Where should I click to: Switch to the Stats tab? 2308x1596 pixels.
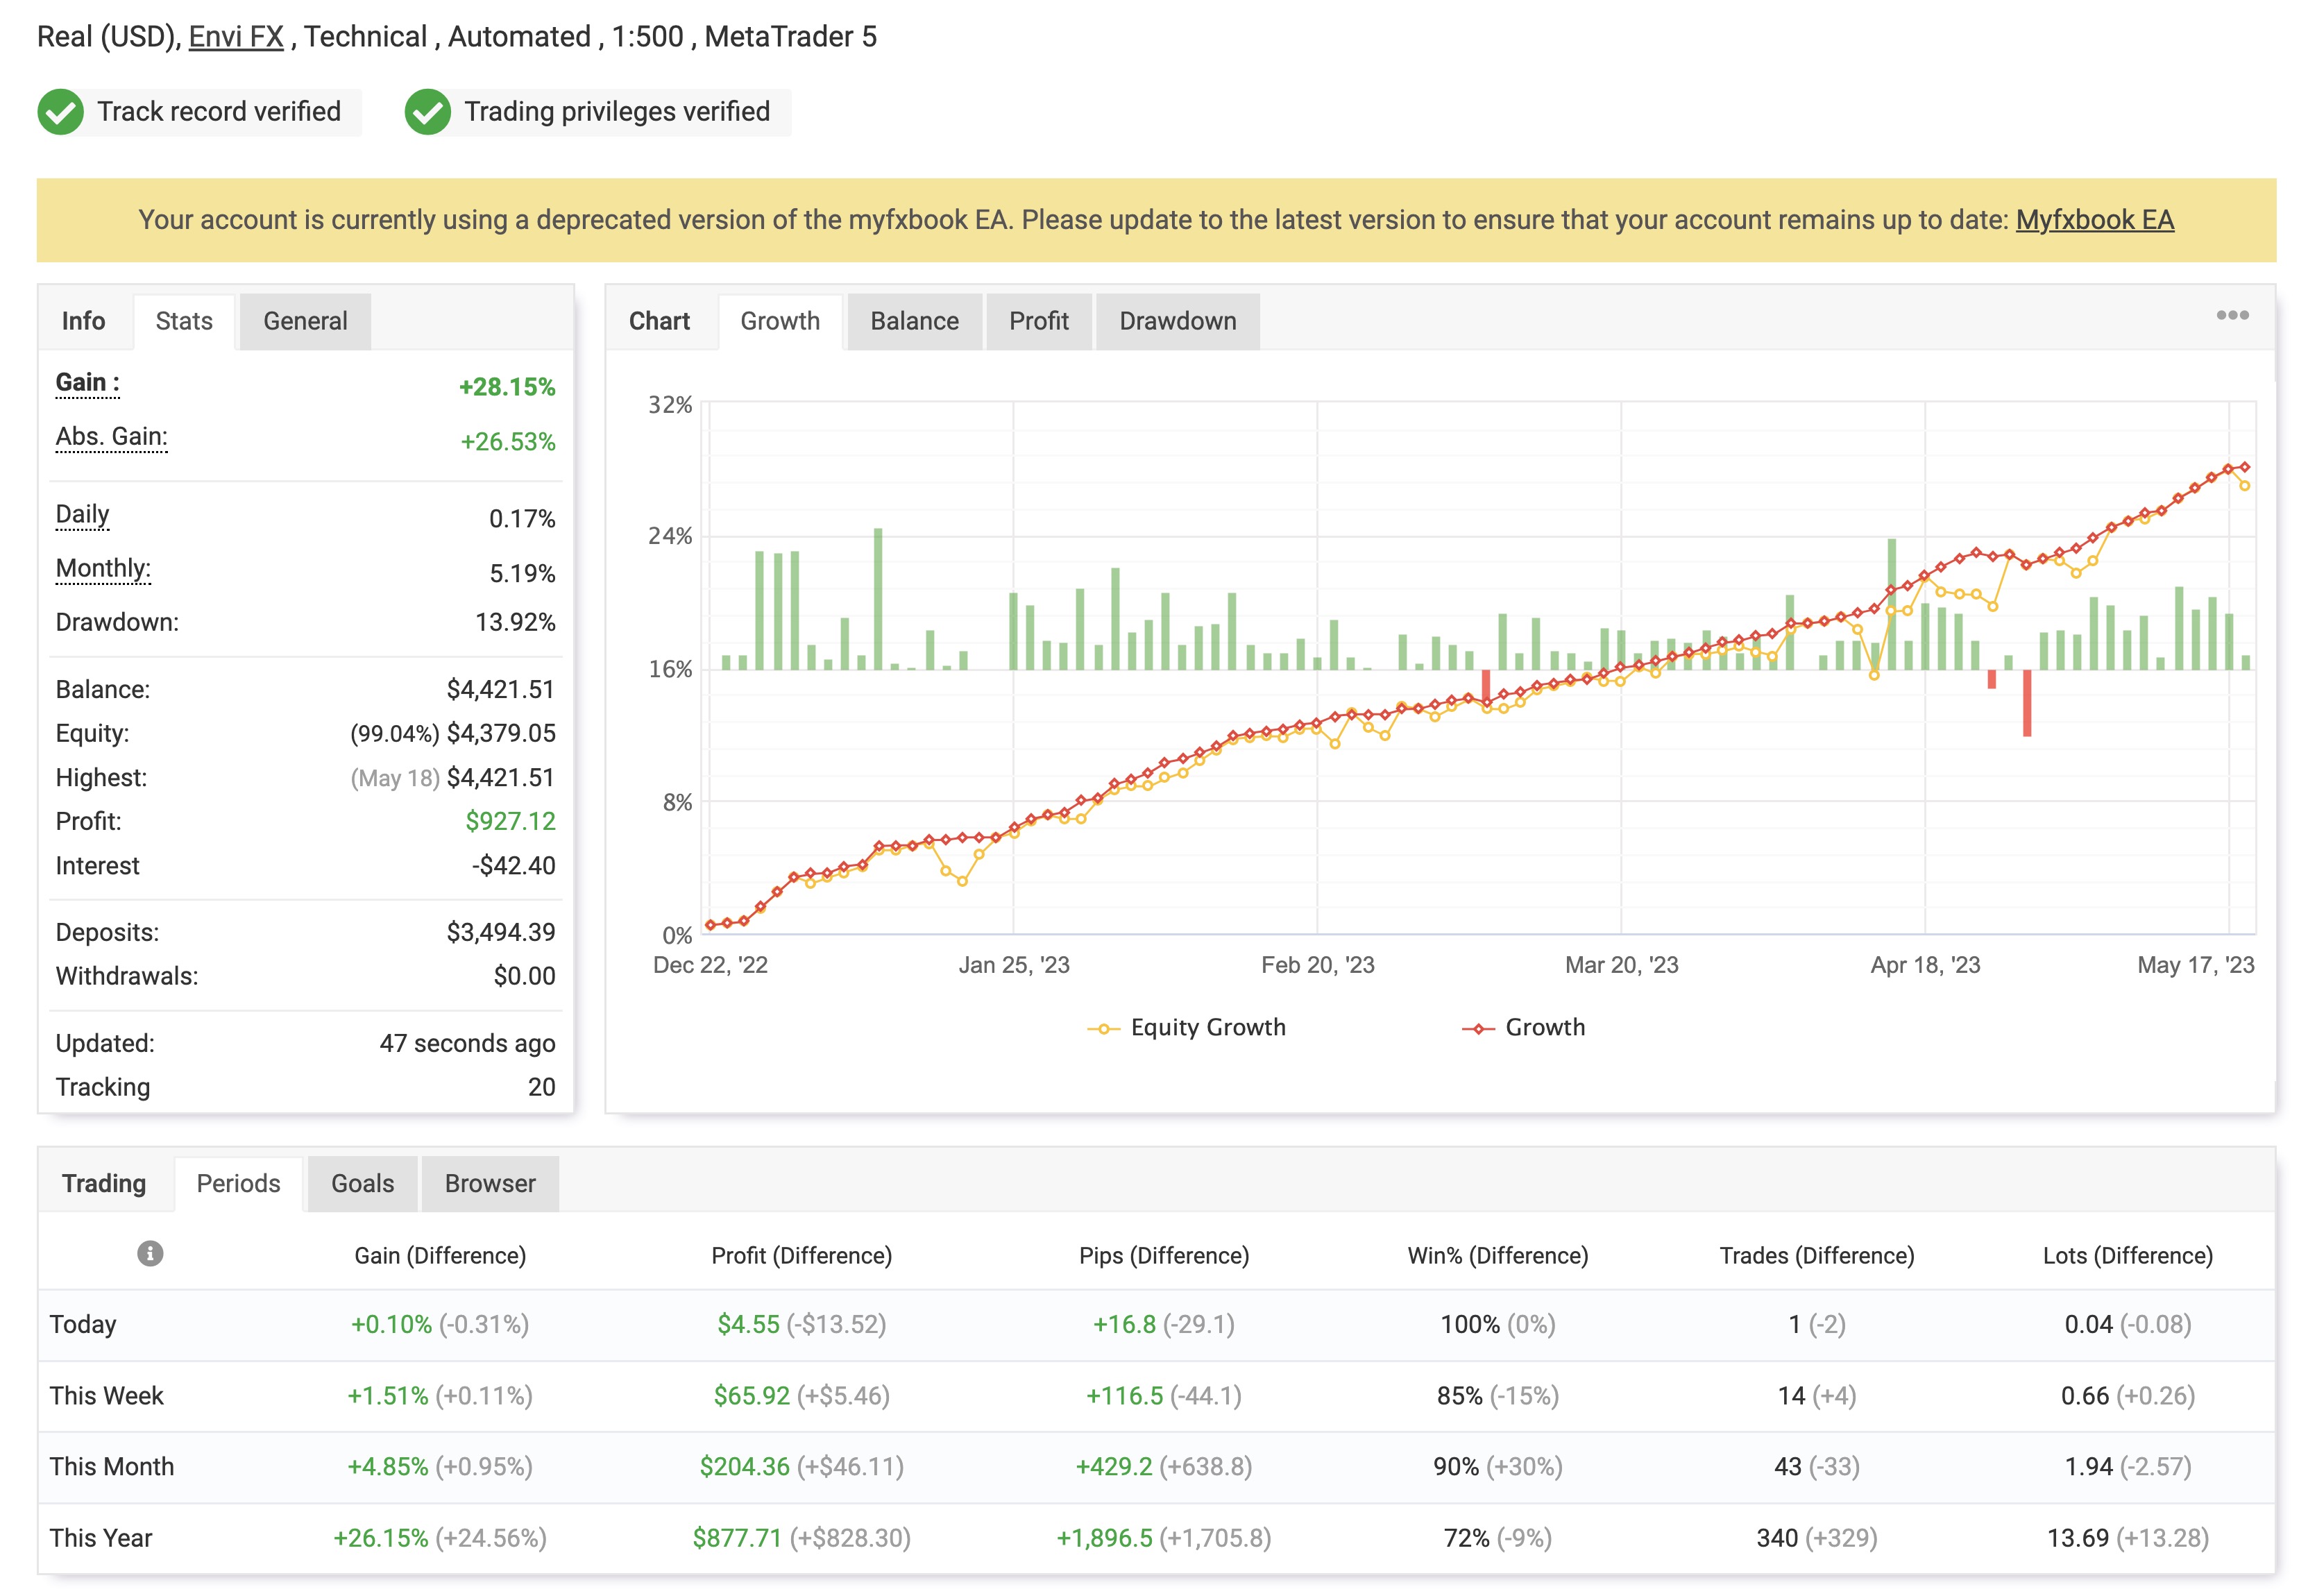point(184,321)
